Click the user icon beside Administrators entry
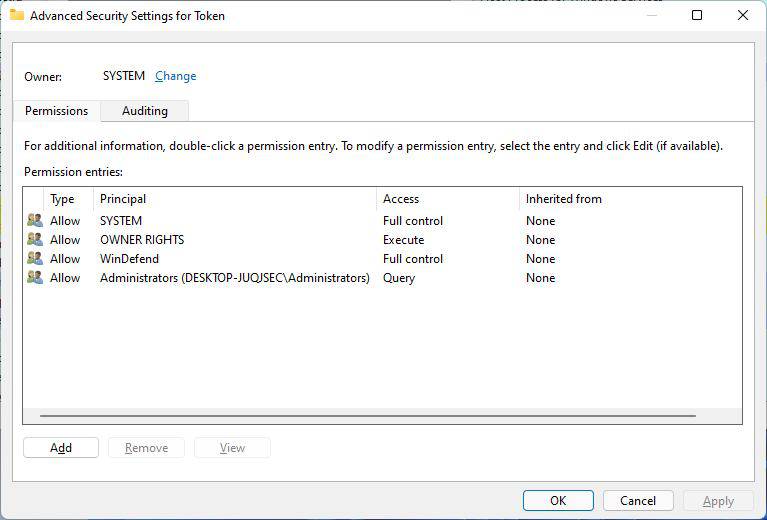 coord(35,278)
